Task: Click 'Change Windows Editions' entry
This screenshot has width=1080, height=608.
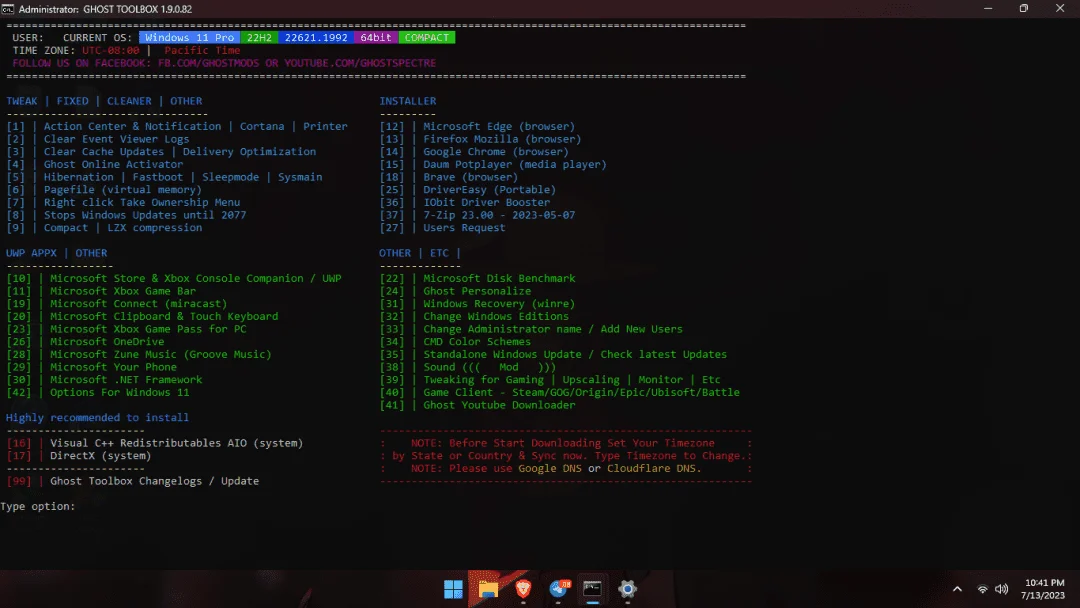Action: tap(474, 316)
